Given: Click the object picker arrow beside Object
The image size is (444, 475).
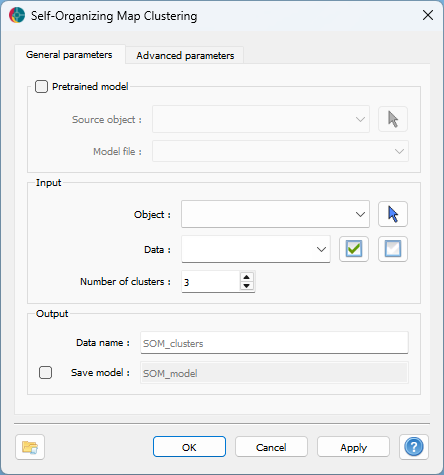Looking at the screenshot, I should point(393,214).
